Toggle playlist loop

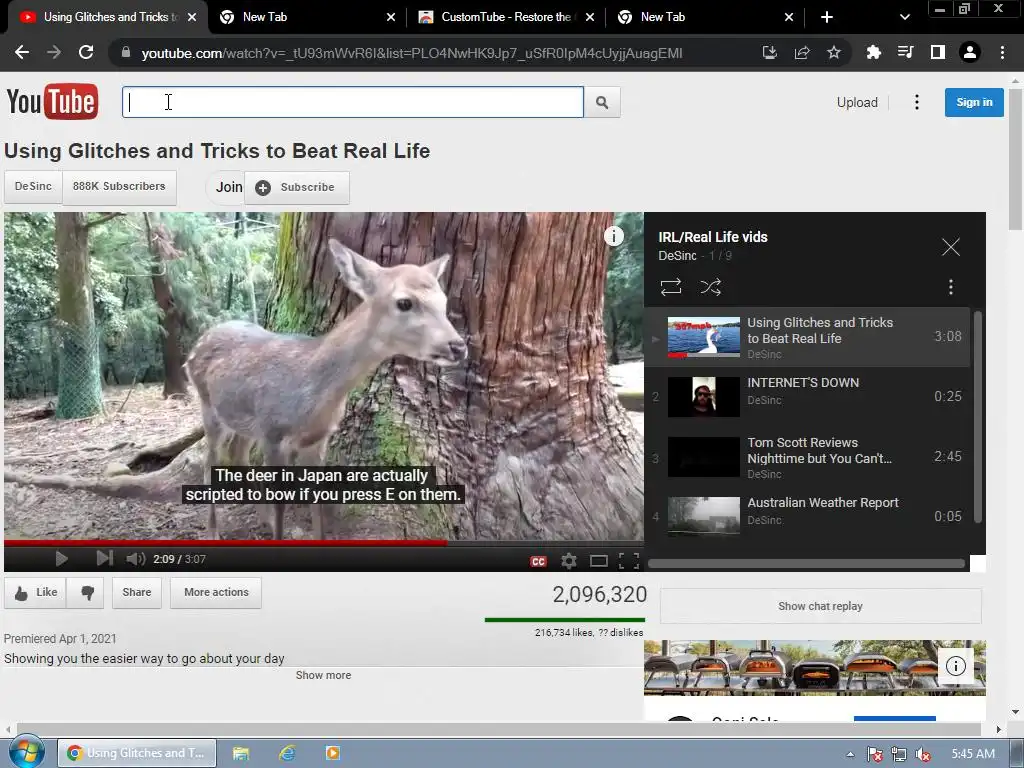tap(671, 287)
